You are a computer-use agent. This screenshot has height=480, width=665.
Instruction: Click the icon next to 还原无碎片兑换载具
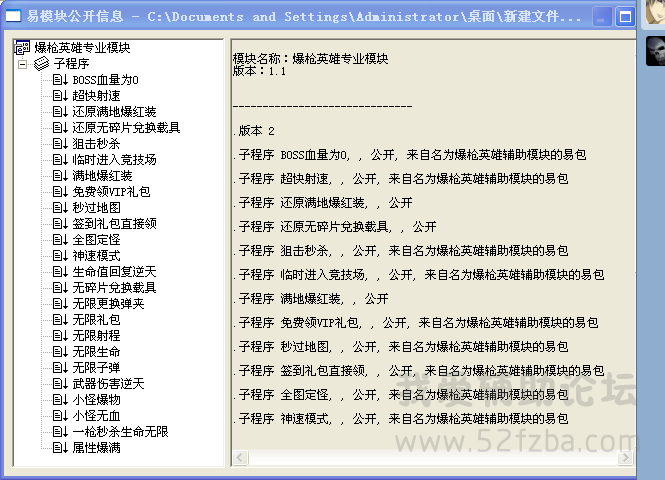click(x=60, y=128)
